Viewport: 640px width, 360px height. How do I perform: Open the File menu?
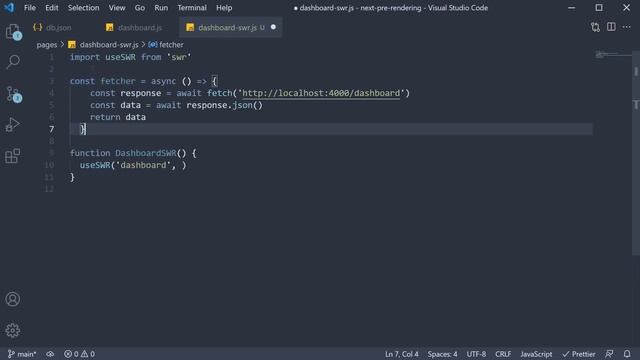(30, 8)
